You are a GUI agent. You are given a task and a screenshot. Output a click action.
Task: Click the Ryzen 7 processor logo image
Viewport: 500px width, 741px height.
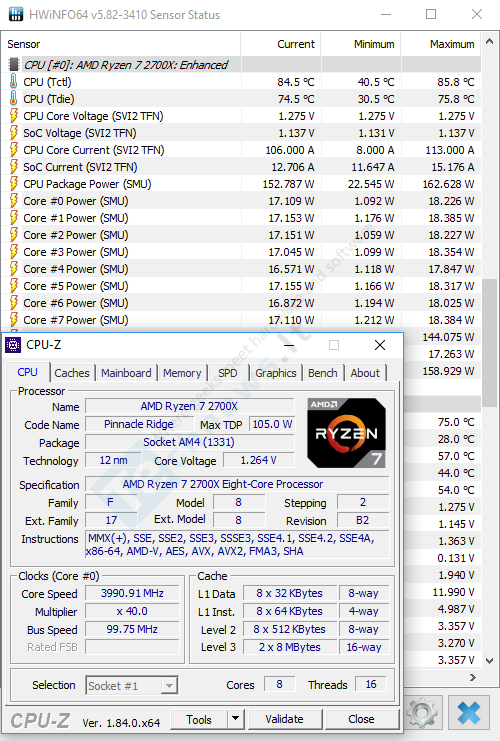[x=346, y=433]
